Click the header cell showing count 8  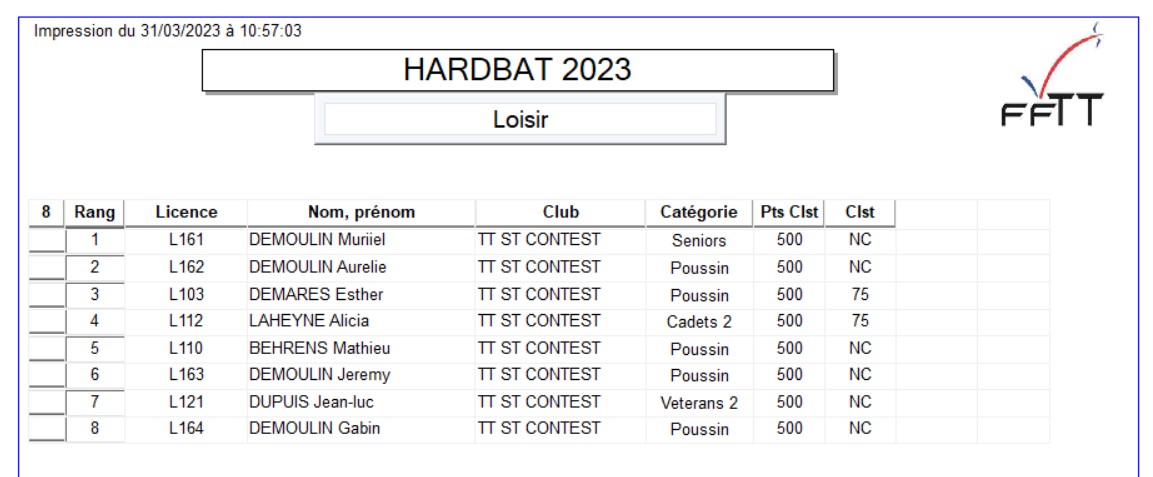click(x=47, y=213)
